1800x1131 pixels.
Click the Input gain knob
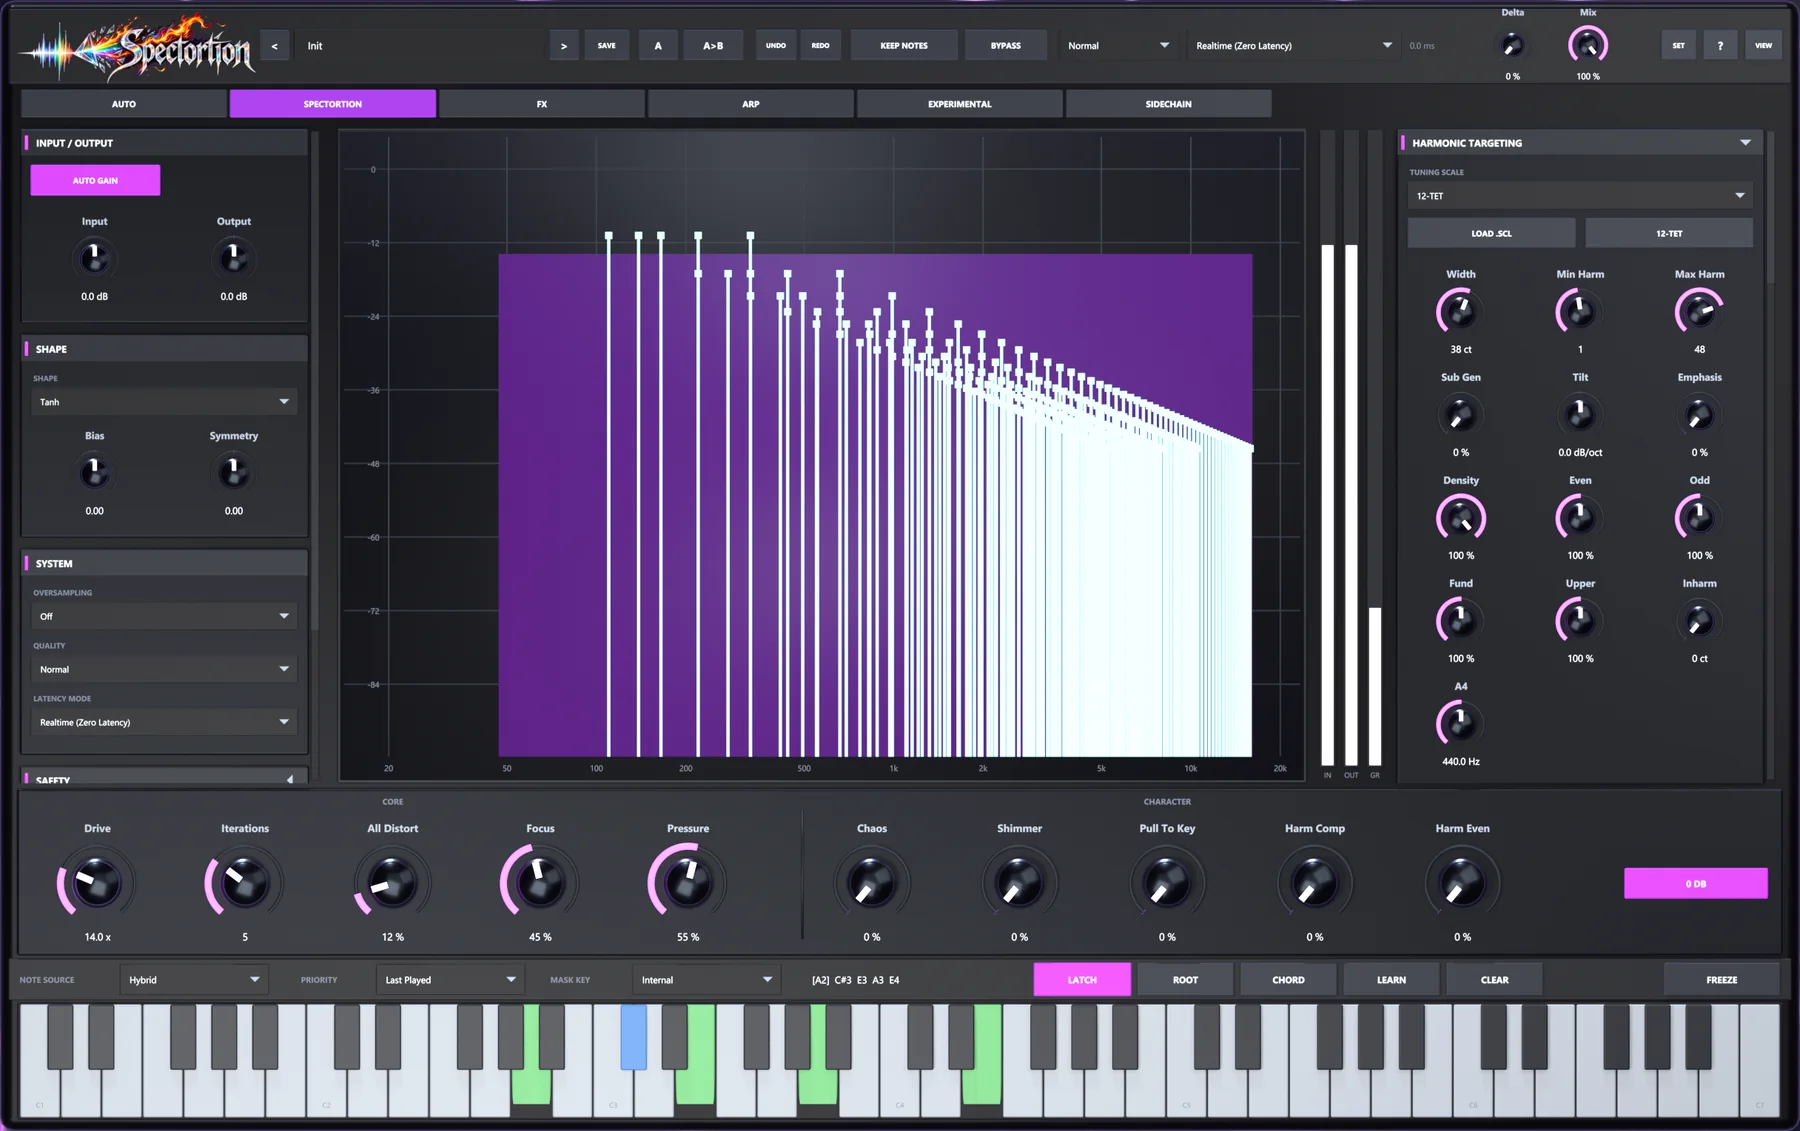coord(94,258)
